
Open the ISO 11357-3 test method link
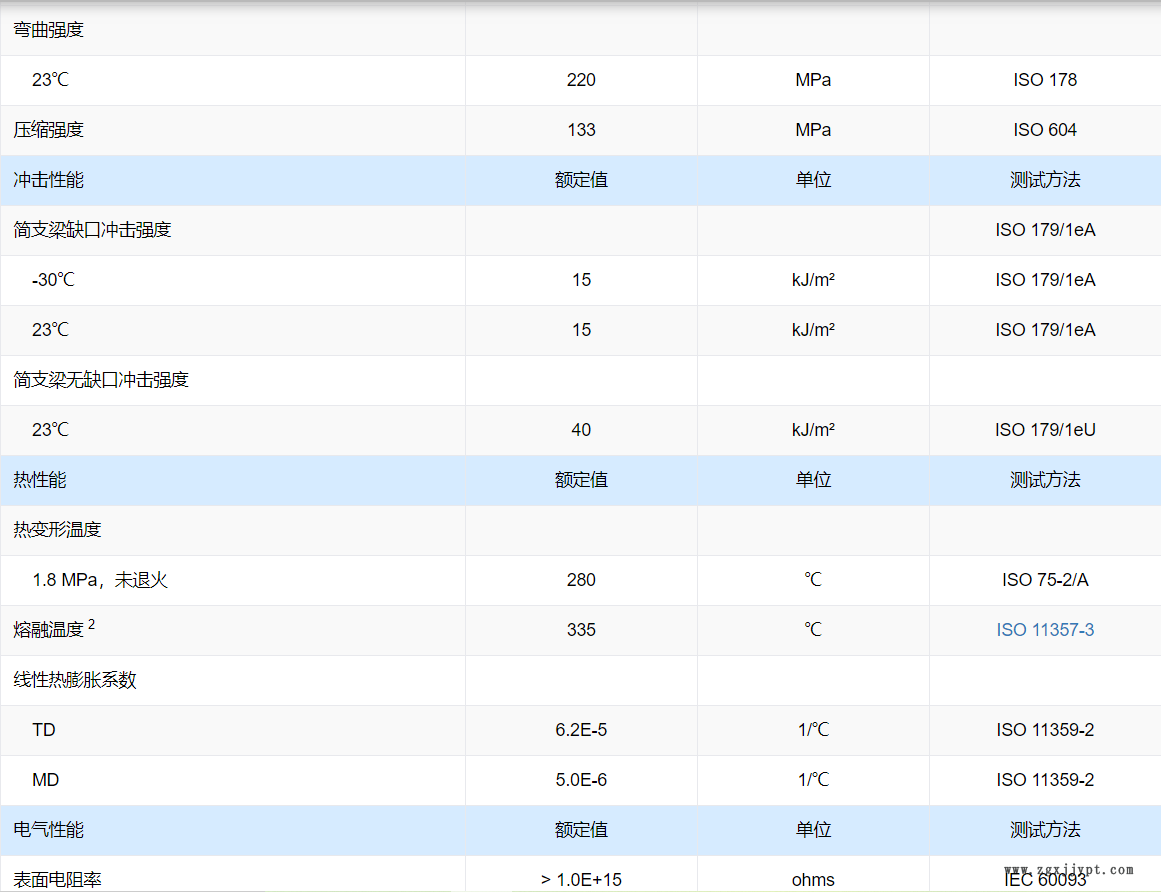coord(1045,630)
